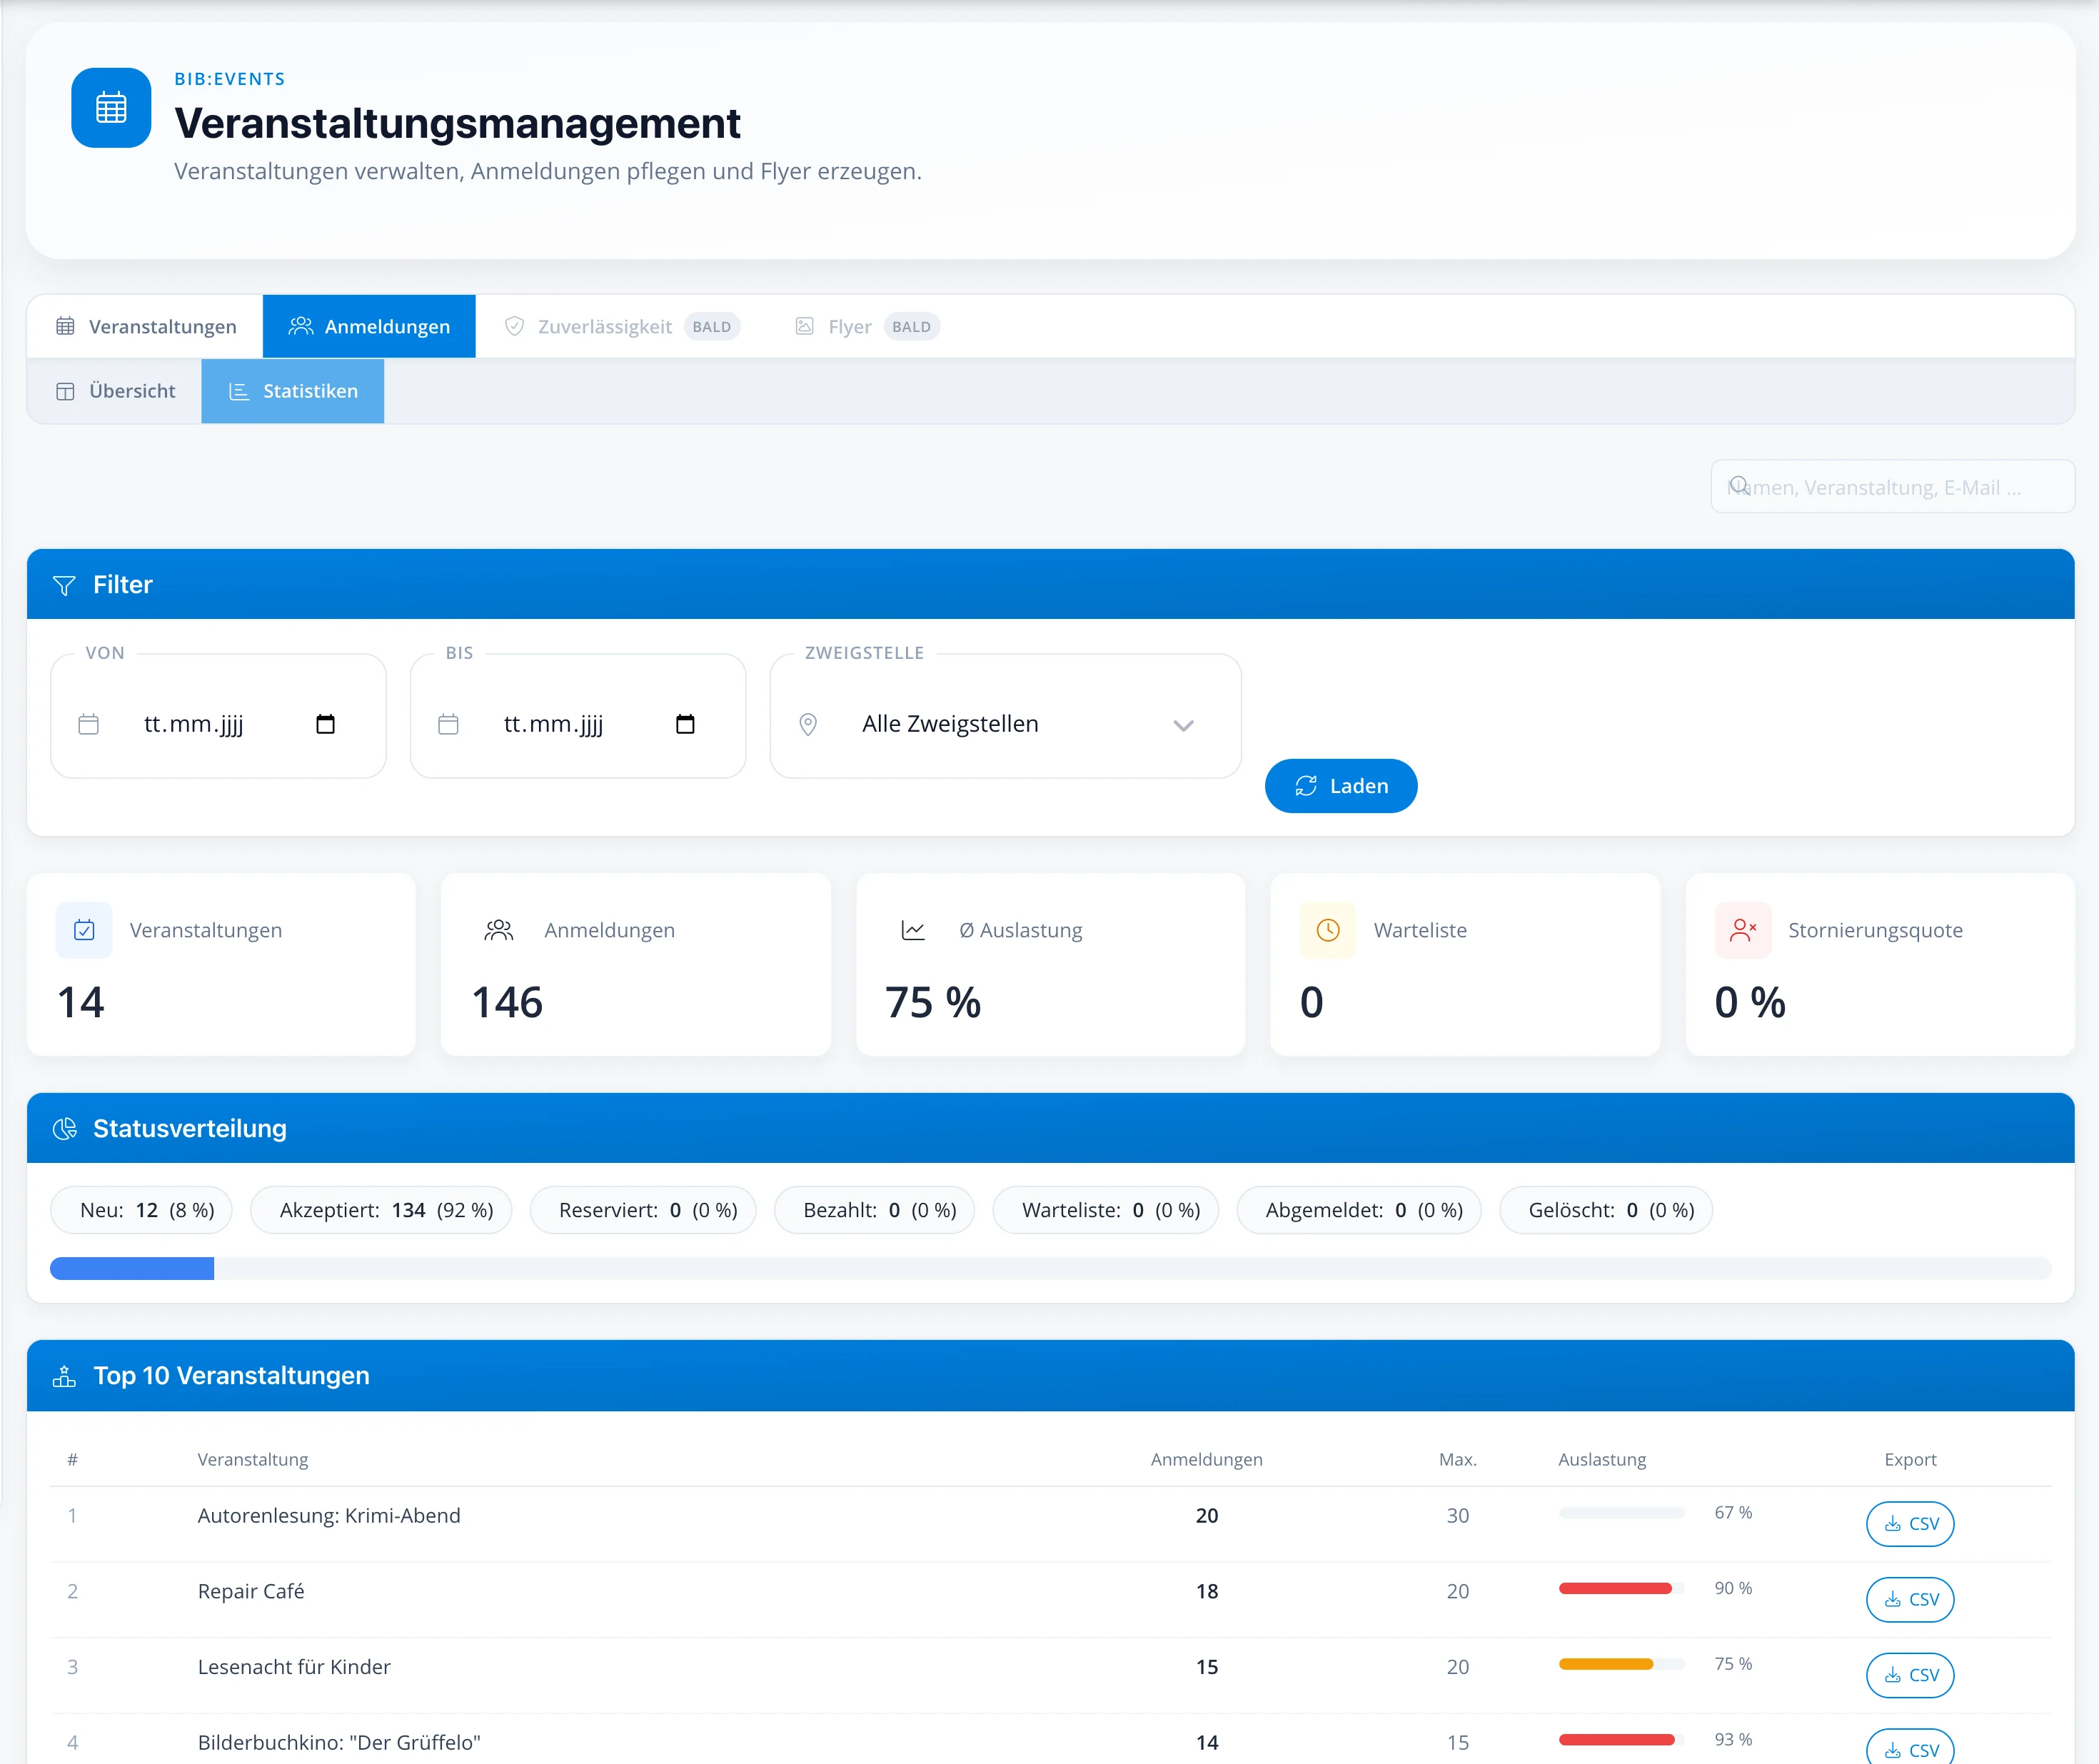Click the Export column header
This screenshot has width=2099, height=1764.
coord(1910,1459)
